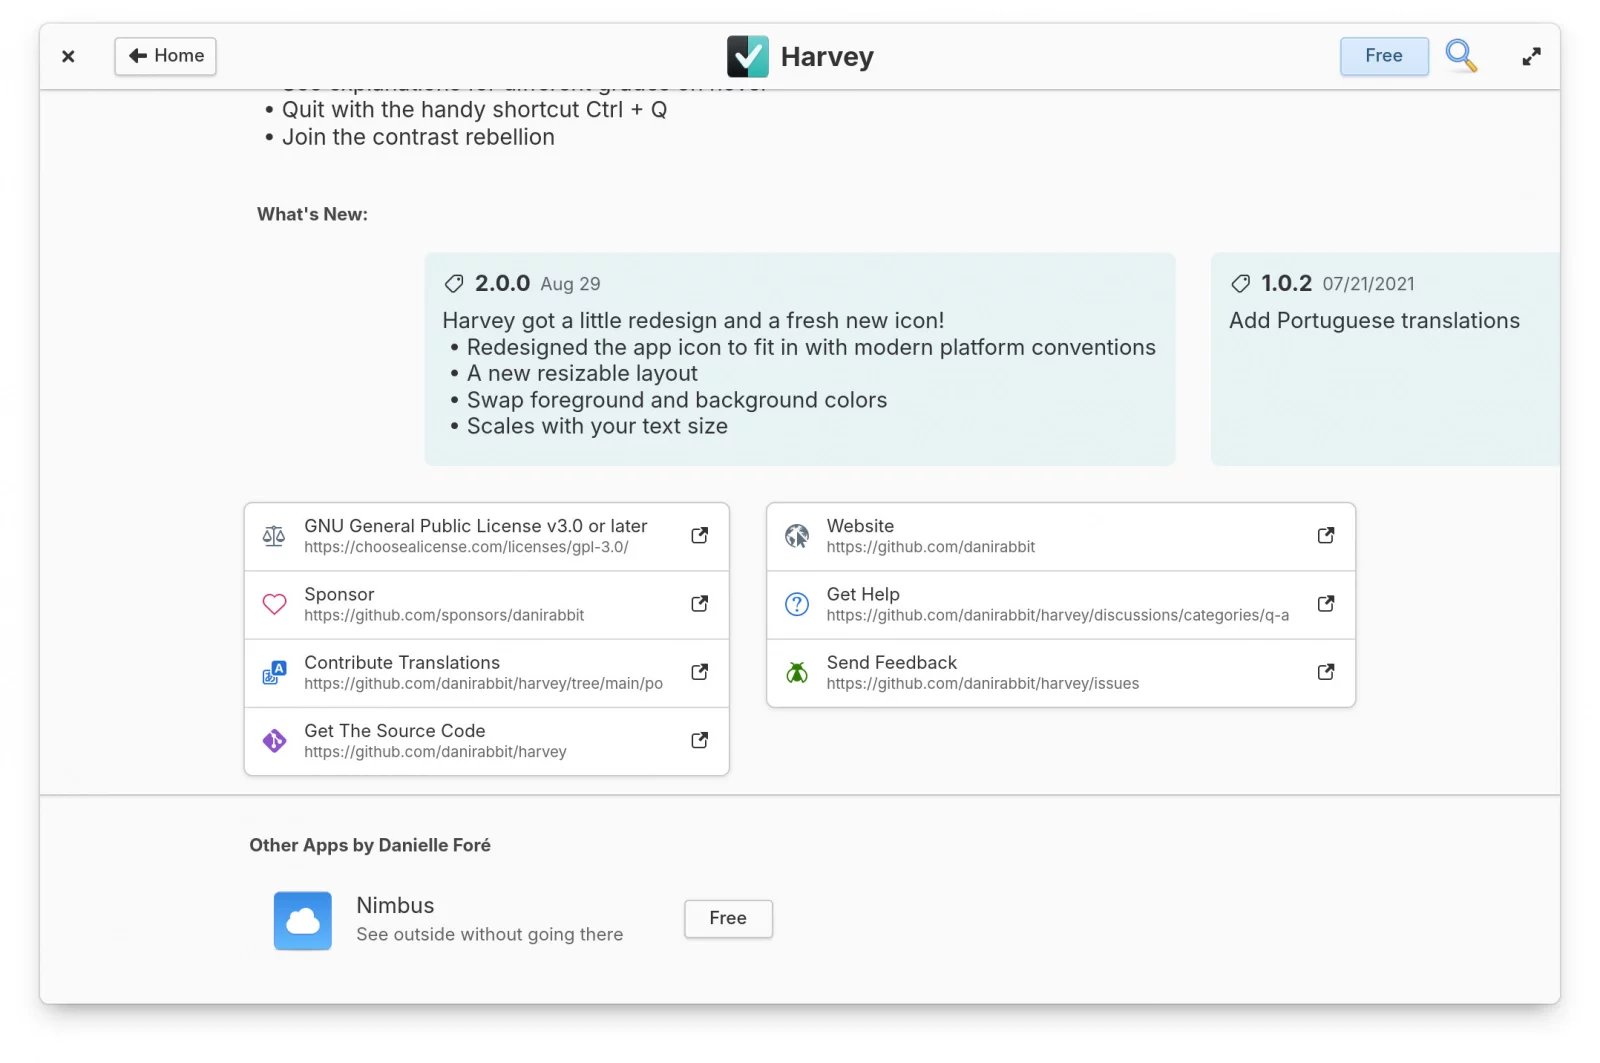Viewport: 1600px width, 1063px height.
Task: Click the Home back button
Action: tap(165, 56)
